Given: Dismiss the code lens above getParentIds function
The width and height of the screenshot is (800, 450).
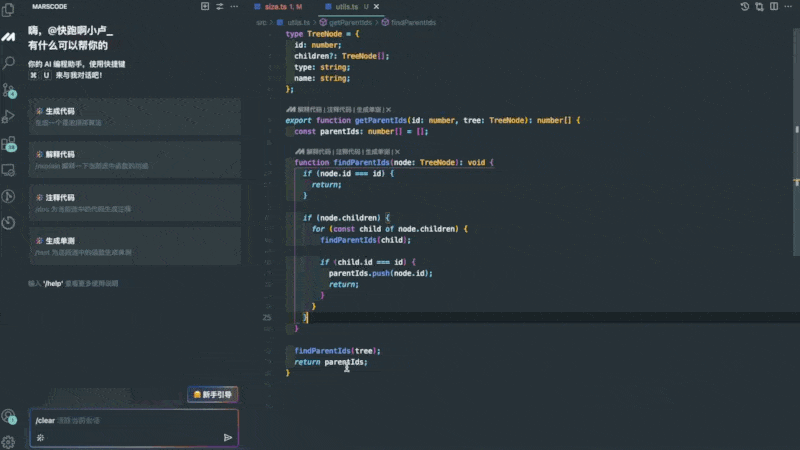Looking at the screenshot, I should (x=388, y=110).
